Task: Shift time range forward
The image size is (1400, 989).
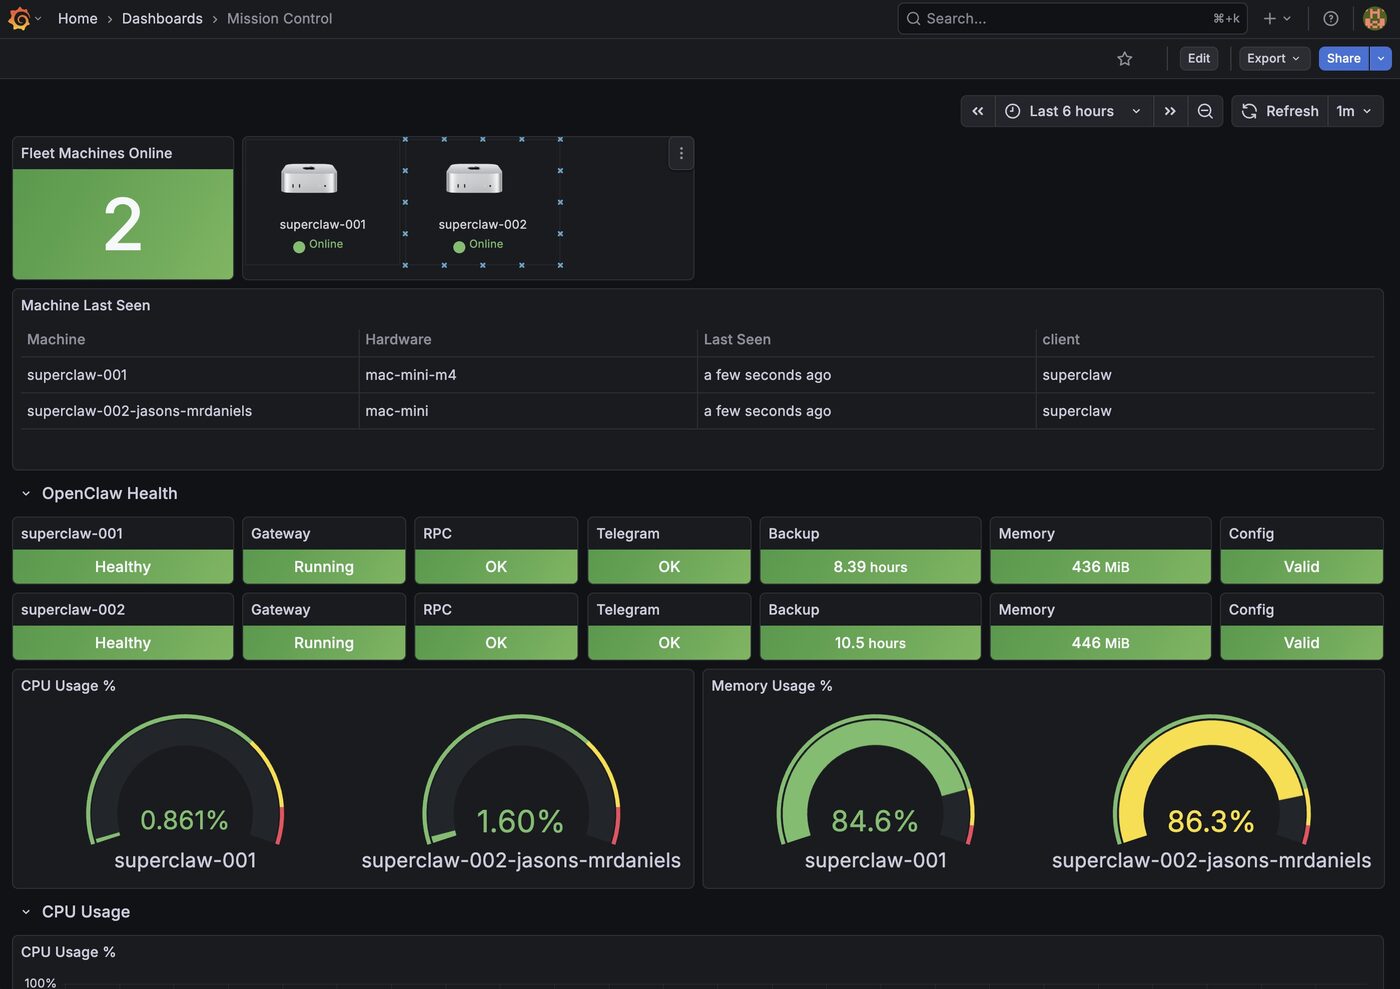Action: click(1170, 111)
